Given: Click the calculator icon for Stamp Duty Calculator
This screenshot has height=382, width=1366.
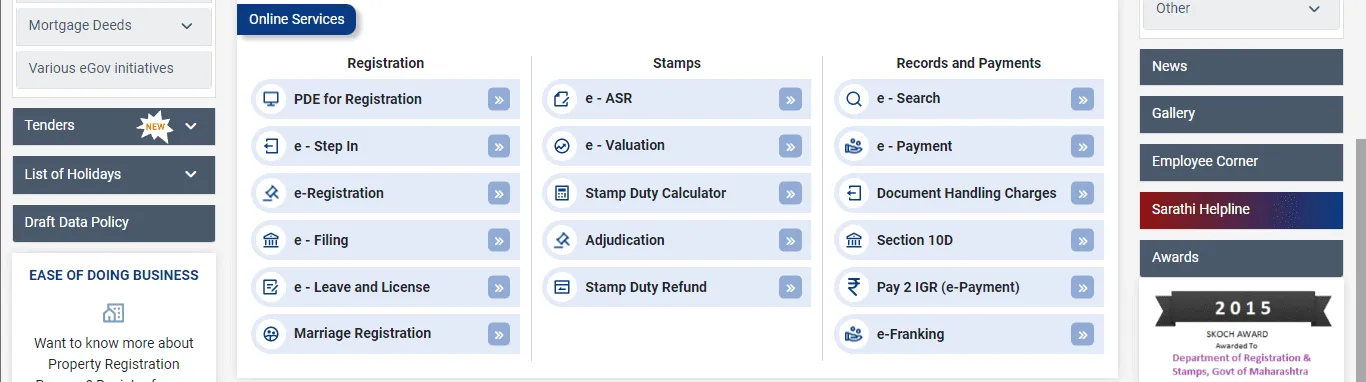Looking at the screenshot, I should click(562, 193).
